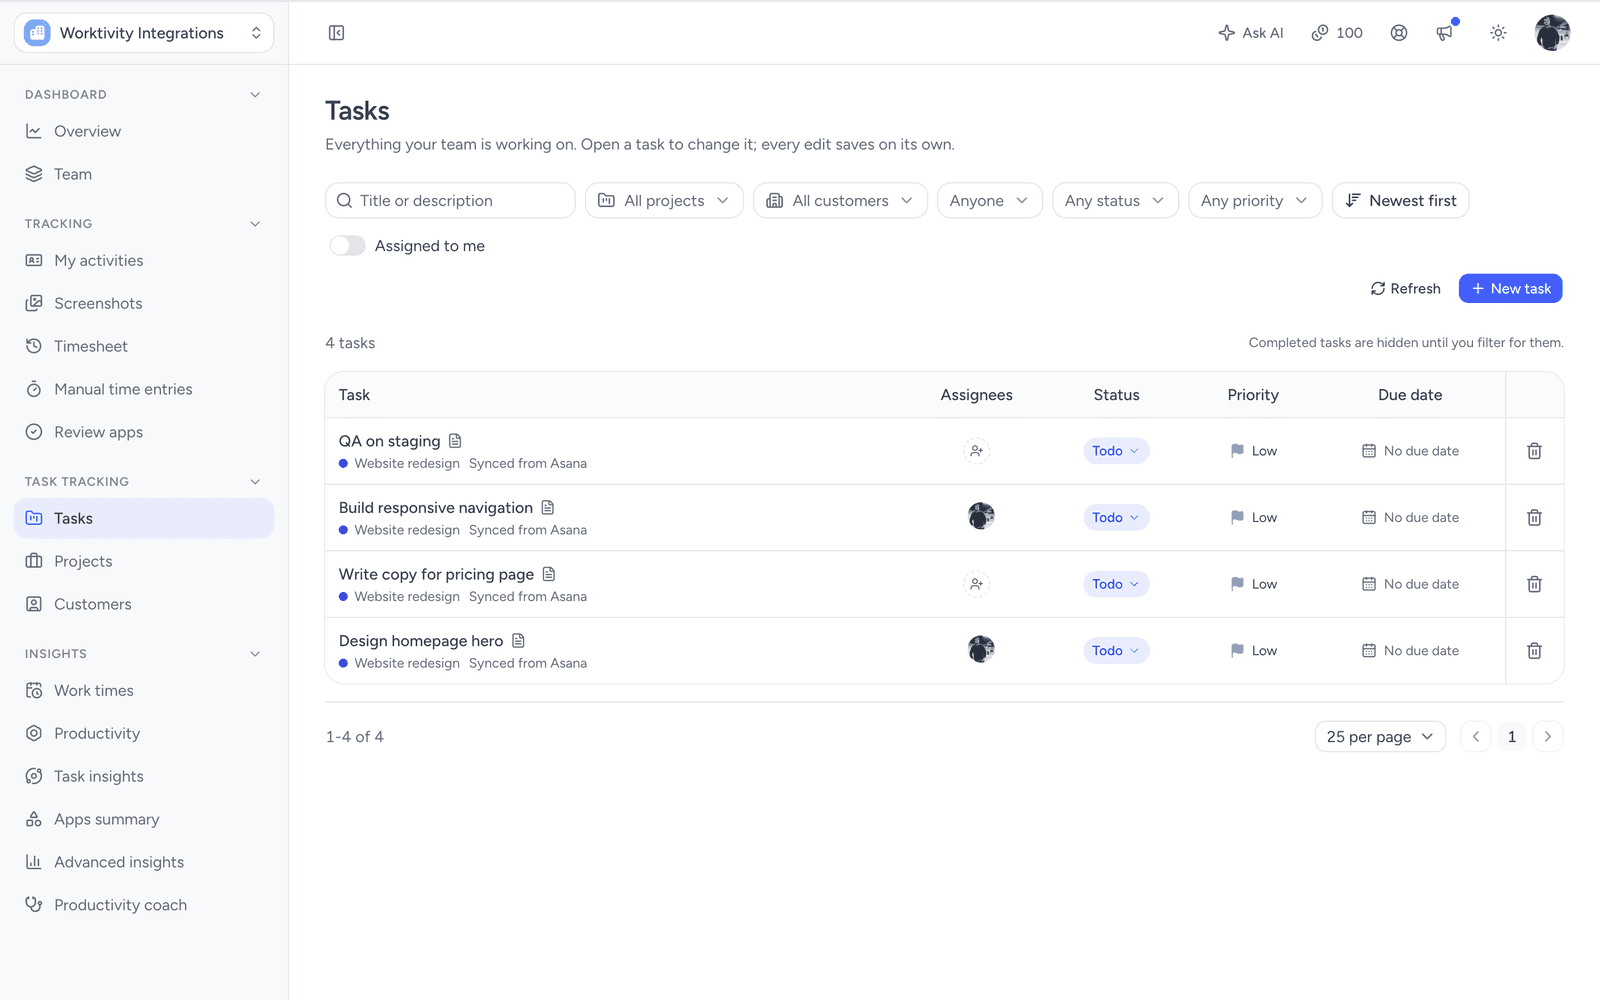Open All customers filter dropdown
The height and width of the screenshot is (1000, 1600).
pyautogui.click(x=840, y=201)
